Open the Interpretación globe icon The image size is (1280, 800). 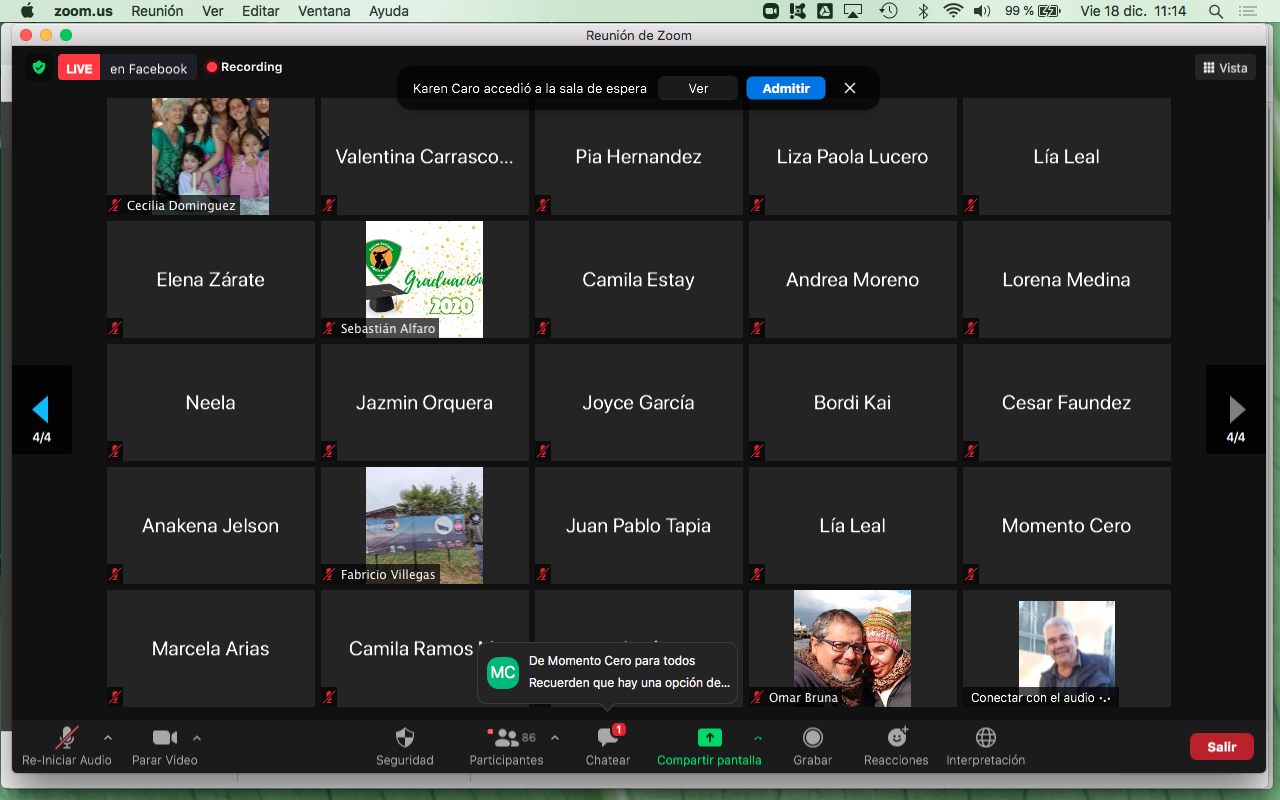coord(986,738)
